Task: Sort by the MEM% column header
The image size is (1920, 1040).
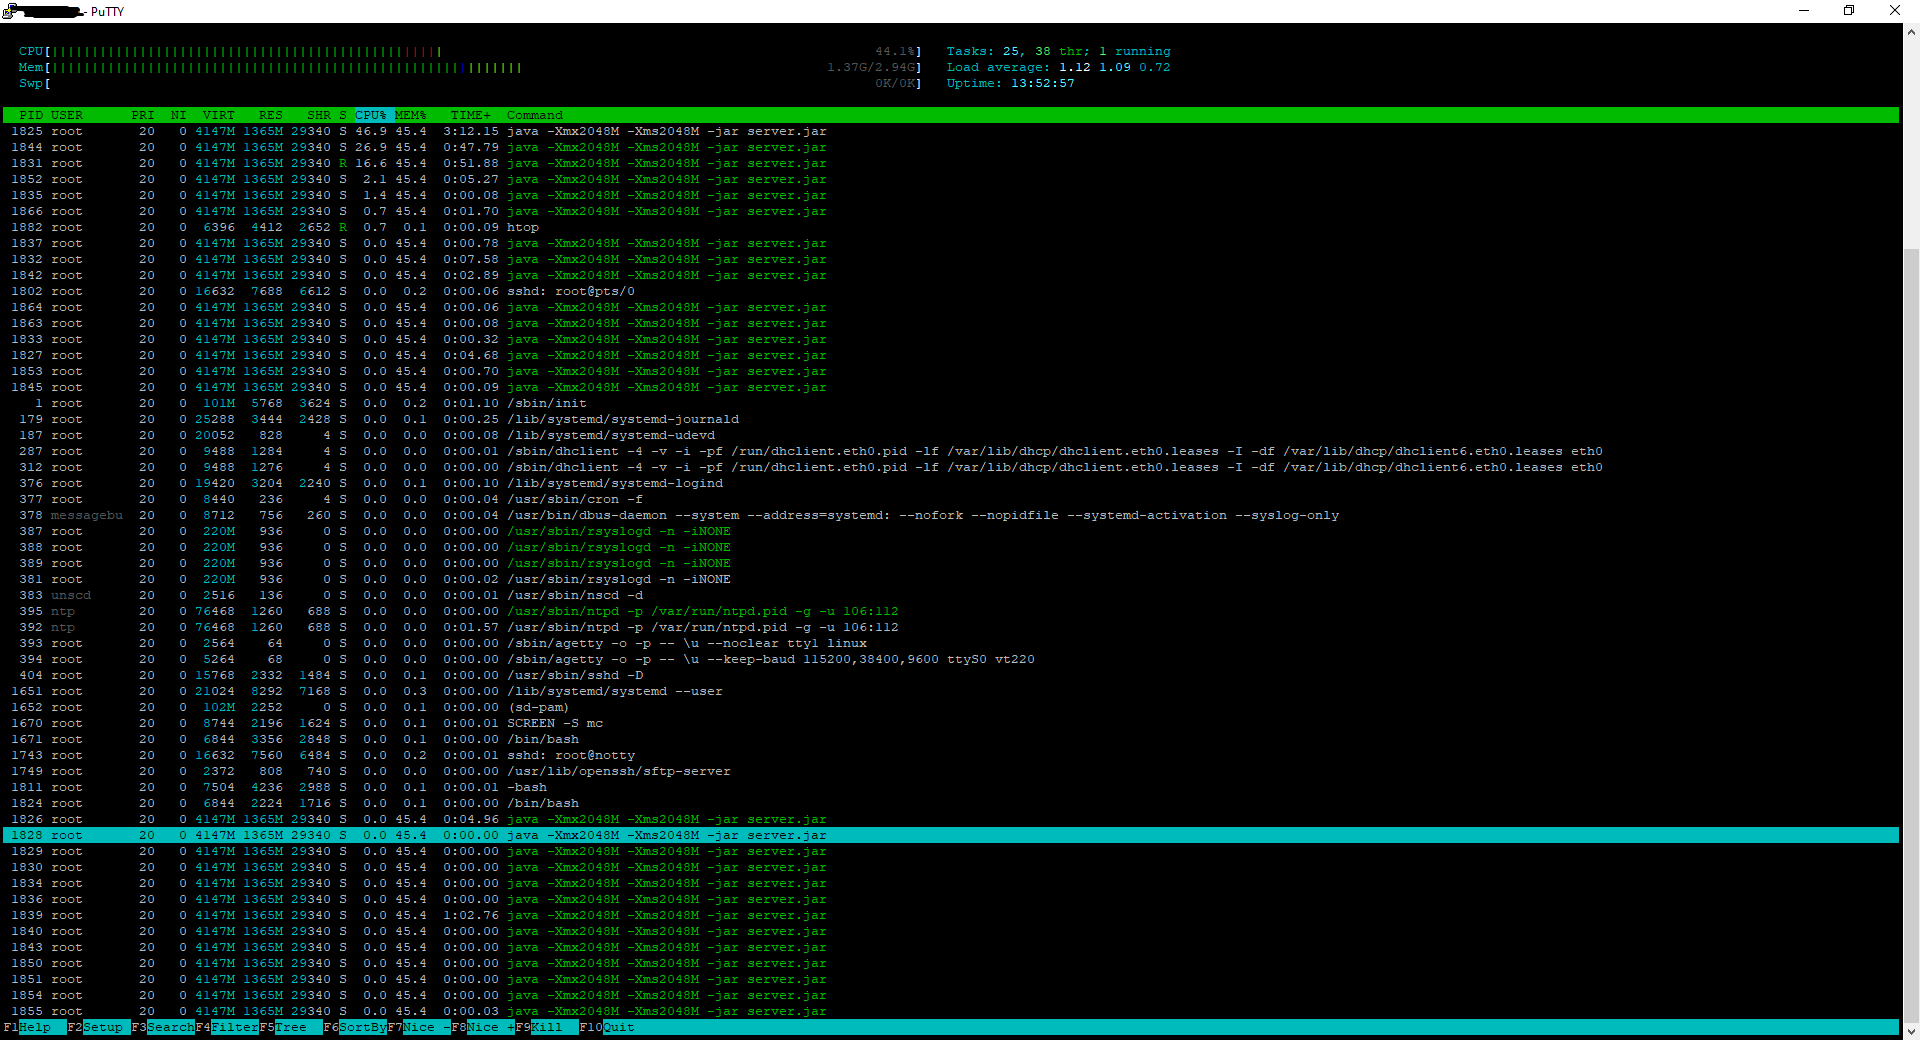Action: point(411,115)
